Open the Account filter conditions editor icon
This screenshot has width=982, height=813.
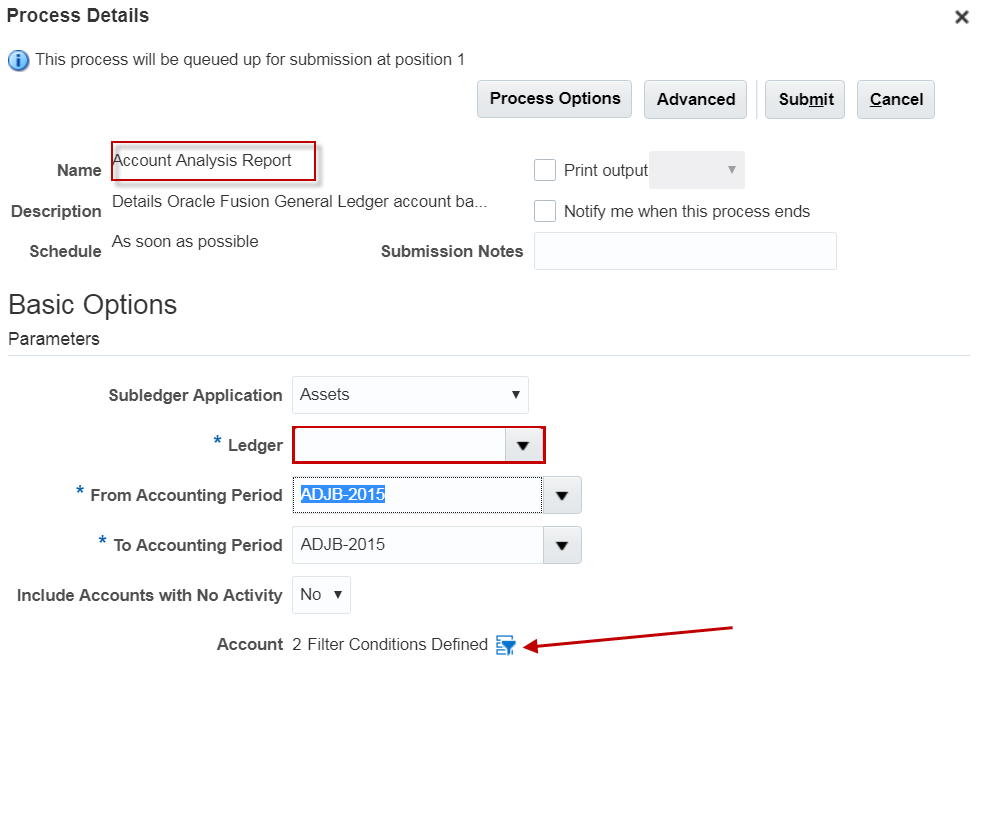[505, 645]
